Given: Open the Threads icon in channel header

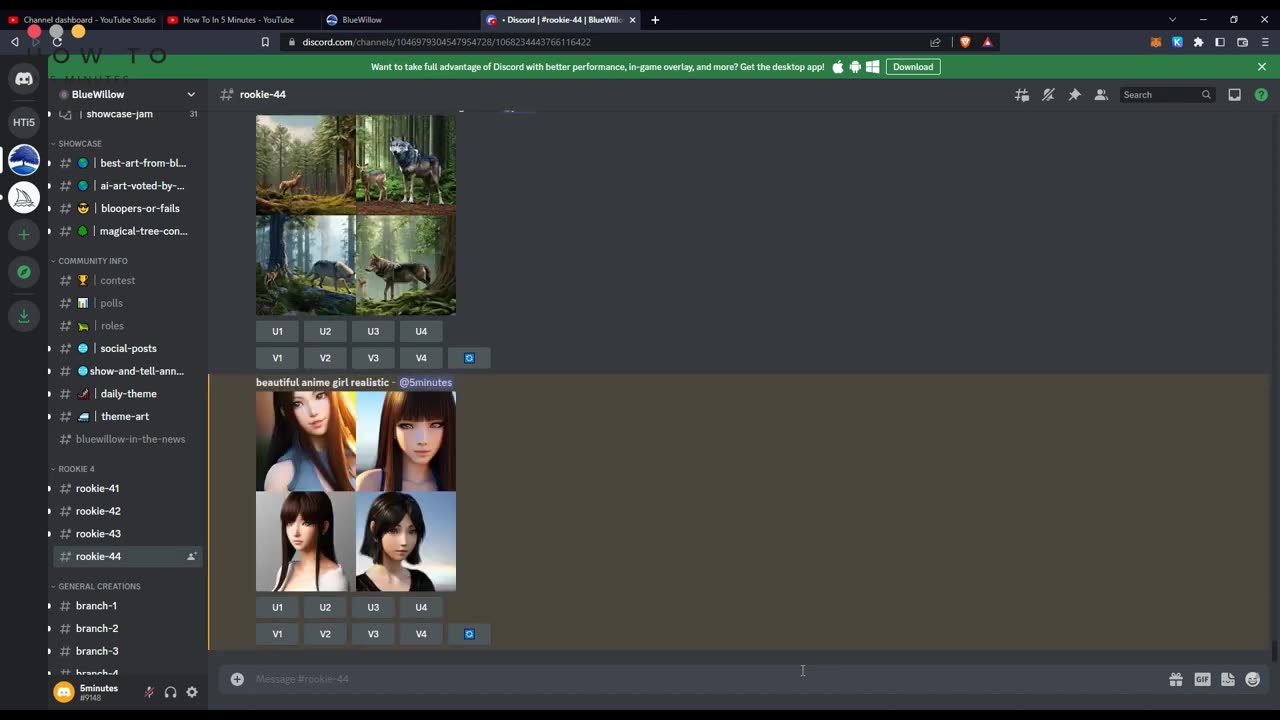Looking at the screenshot, I should click(1021, 95).
